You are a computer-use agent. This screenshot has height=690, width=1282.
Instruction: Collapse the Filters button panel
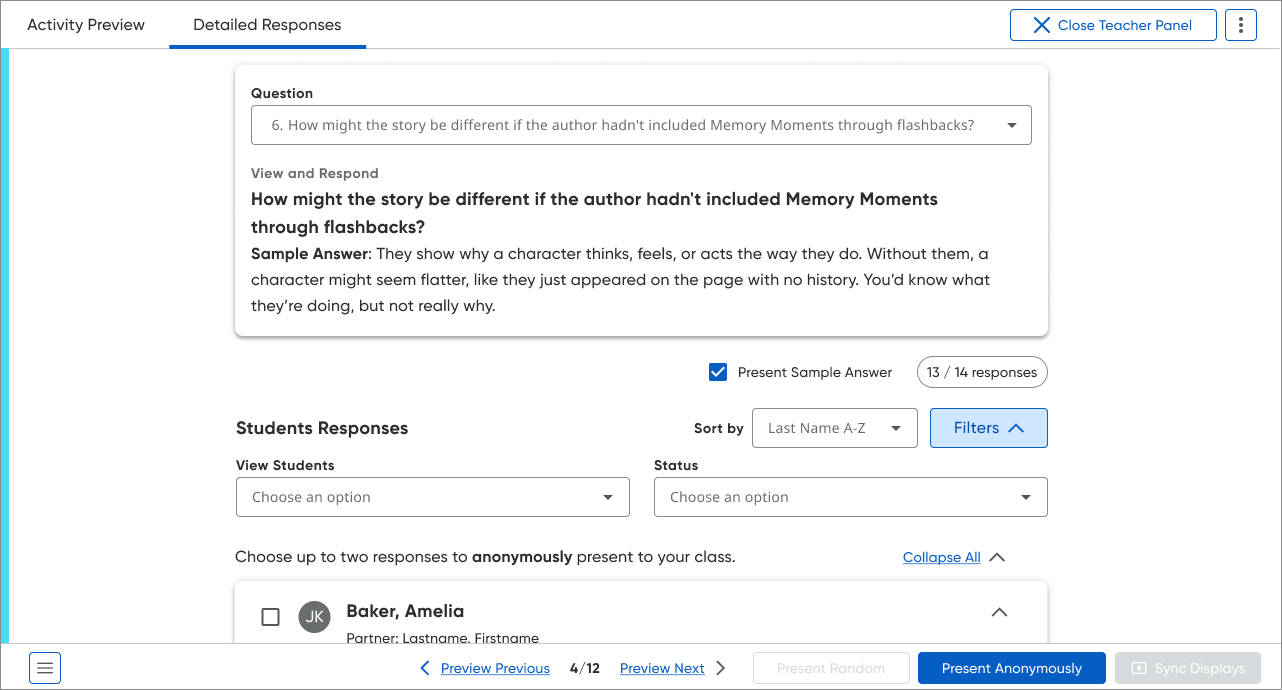coord(988,428)
